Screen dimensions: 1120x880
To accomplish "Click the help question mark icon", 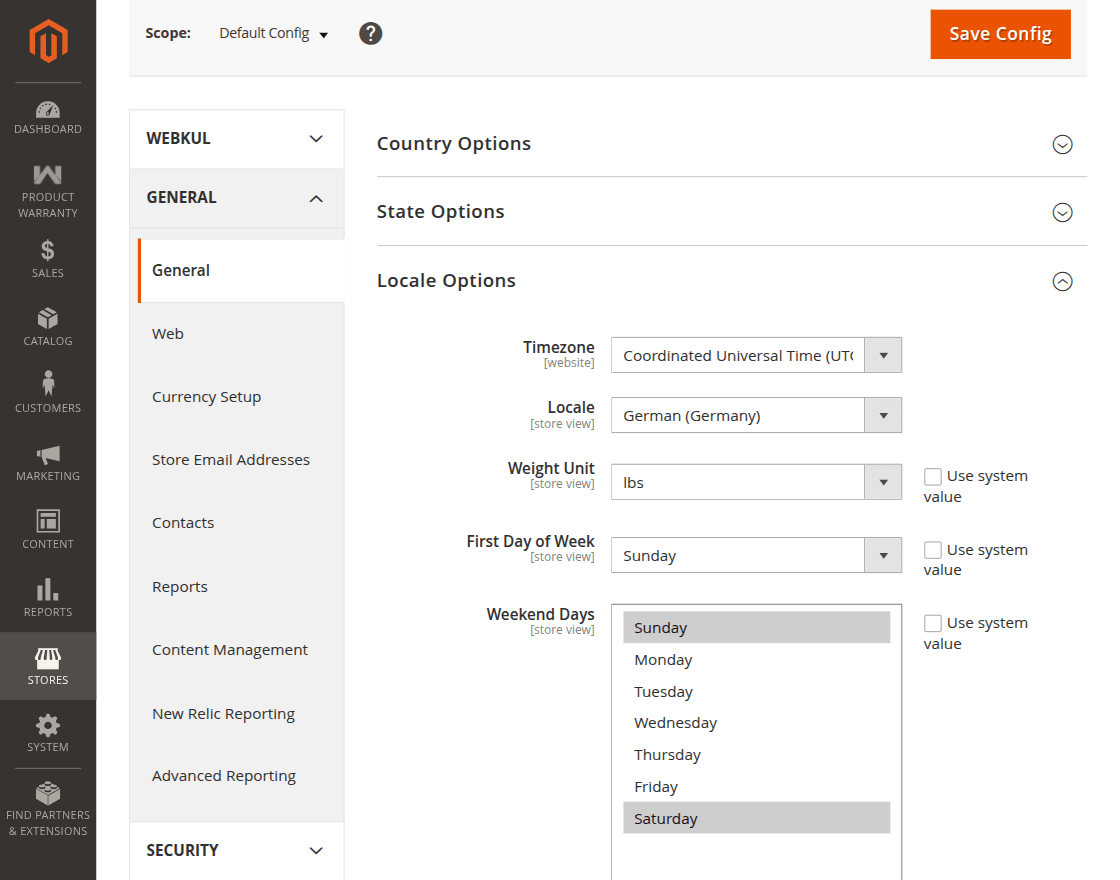I will click(x=371, y=33).
